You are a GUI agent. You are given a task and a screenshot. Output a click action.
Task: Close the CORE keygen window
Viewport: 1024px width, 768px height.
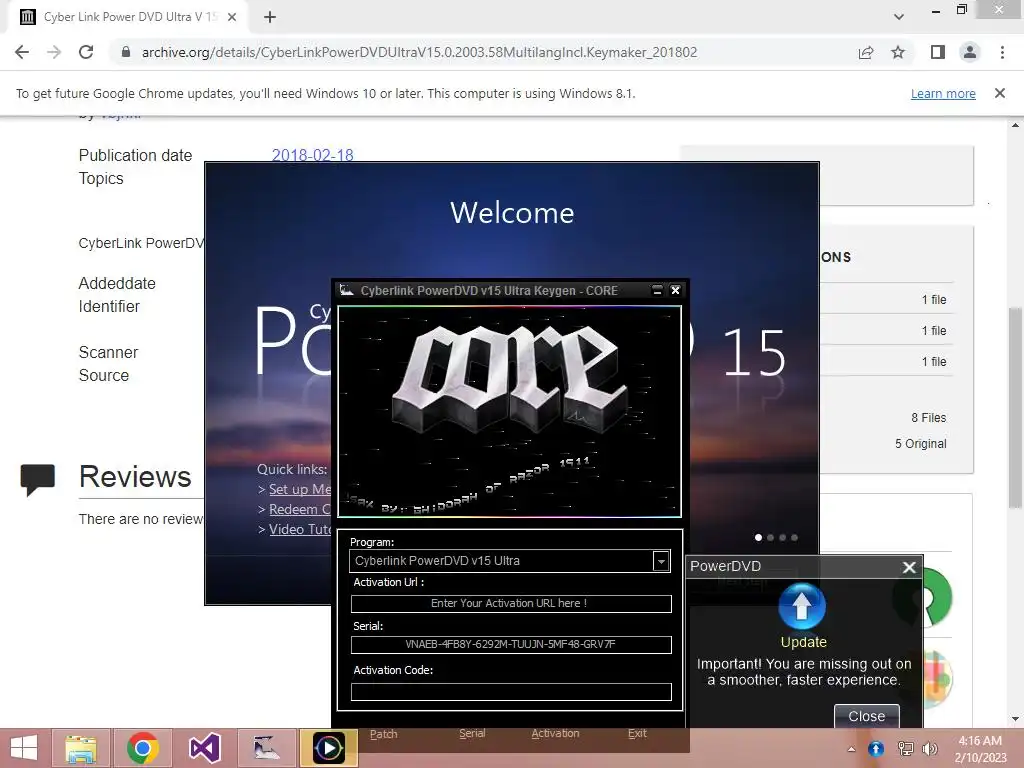675,290
